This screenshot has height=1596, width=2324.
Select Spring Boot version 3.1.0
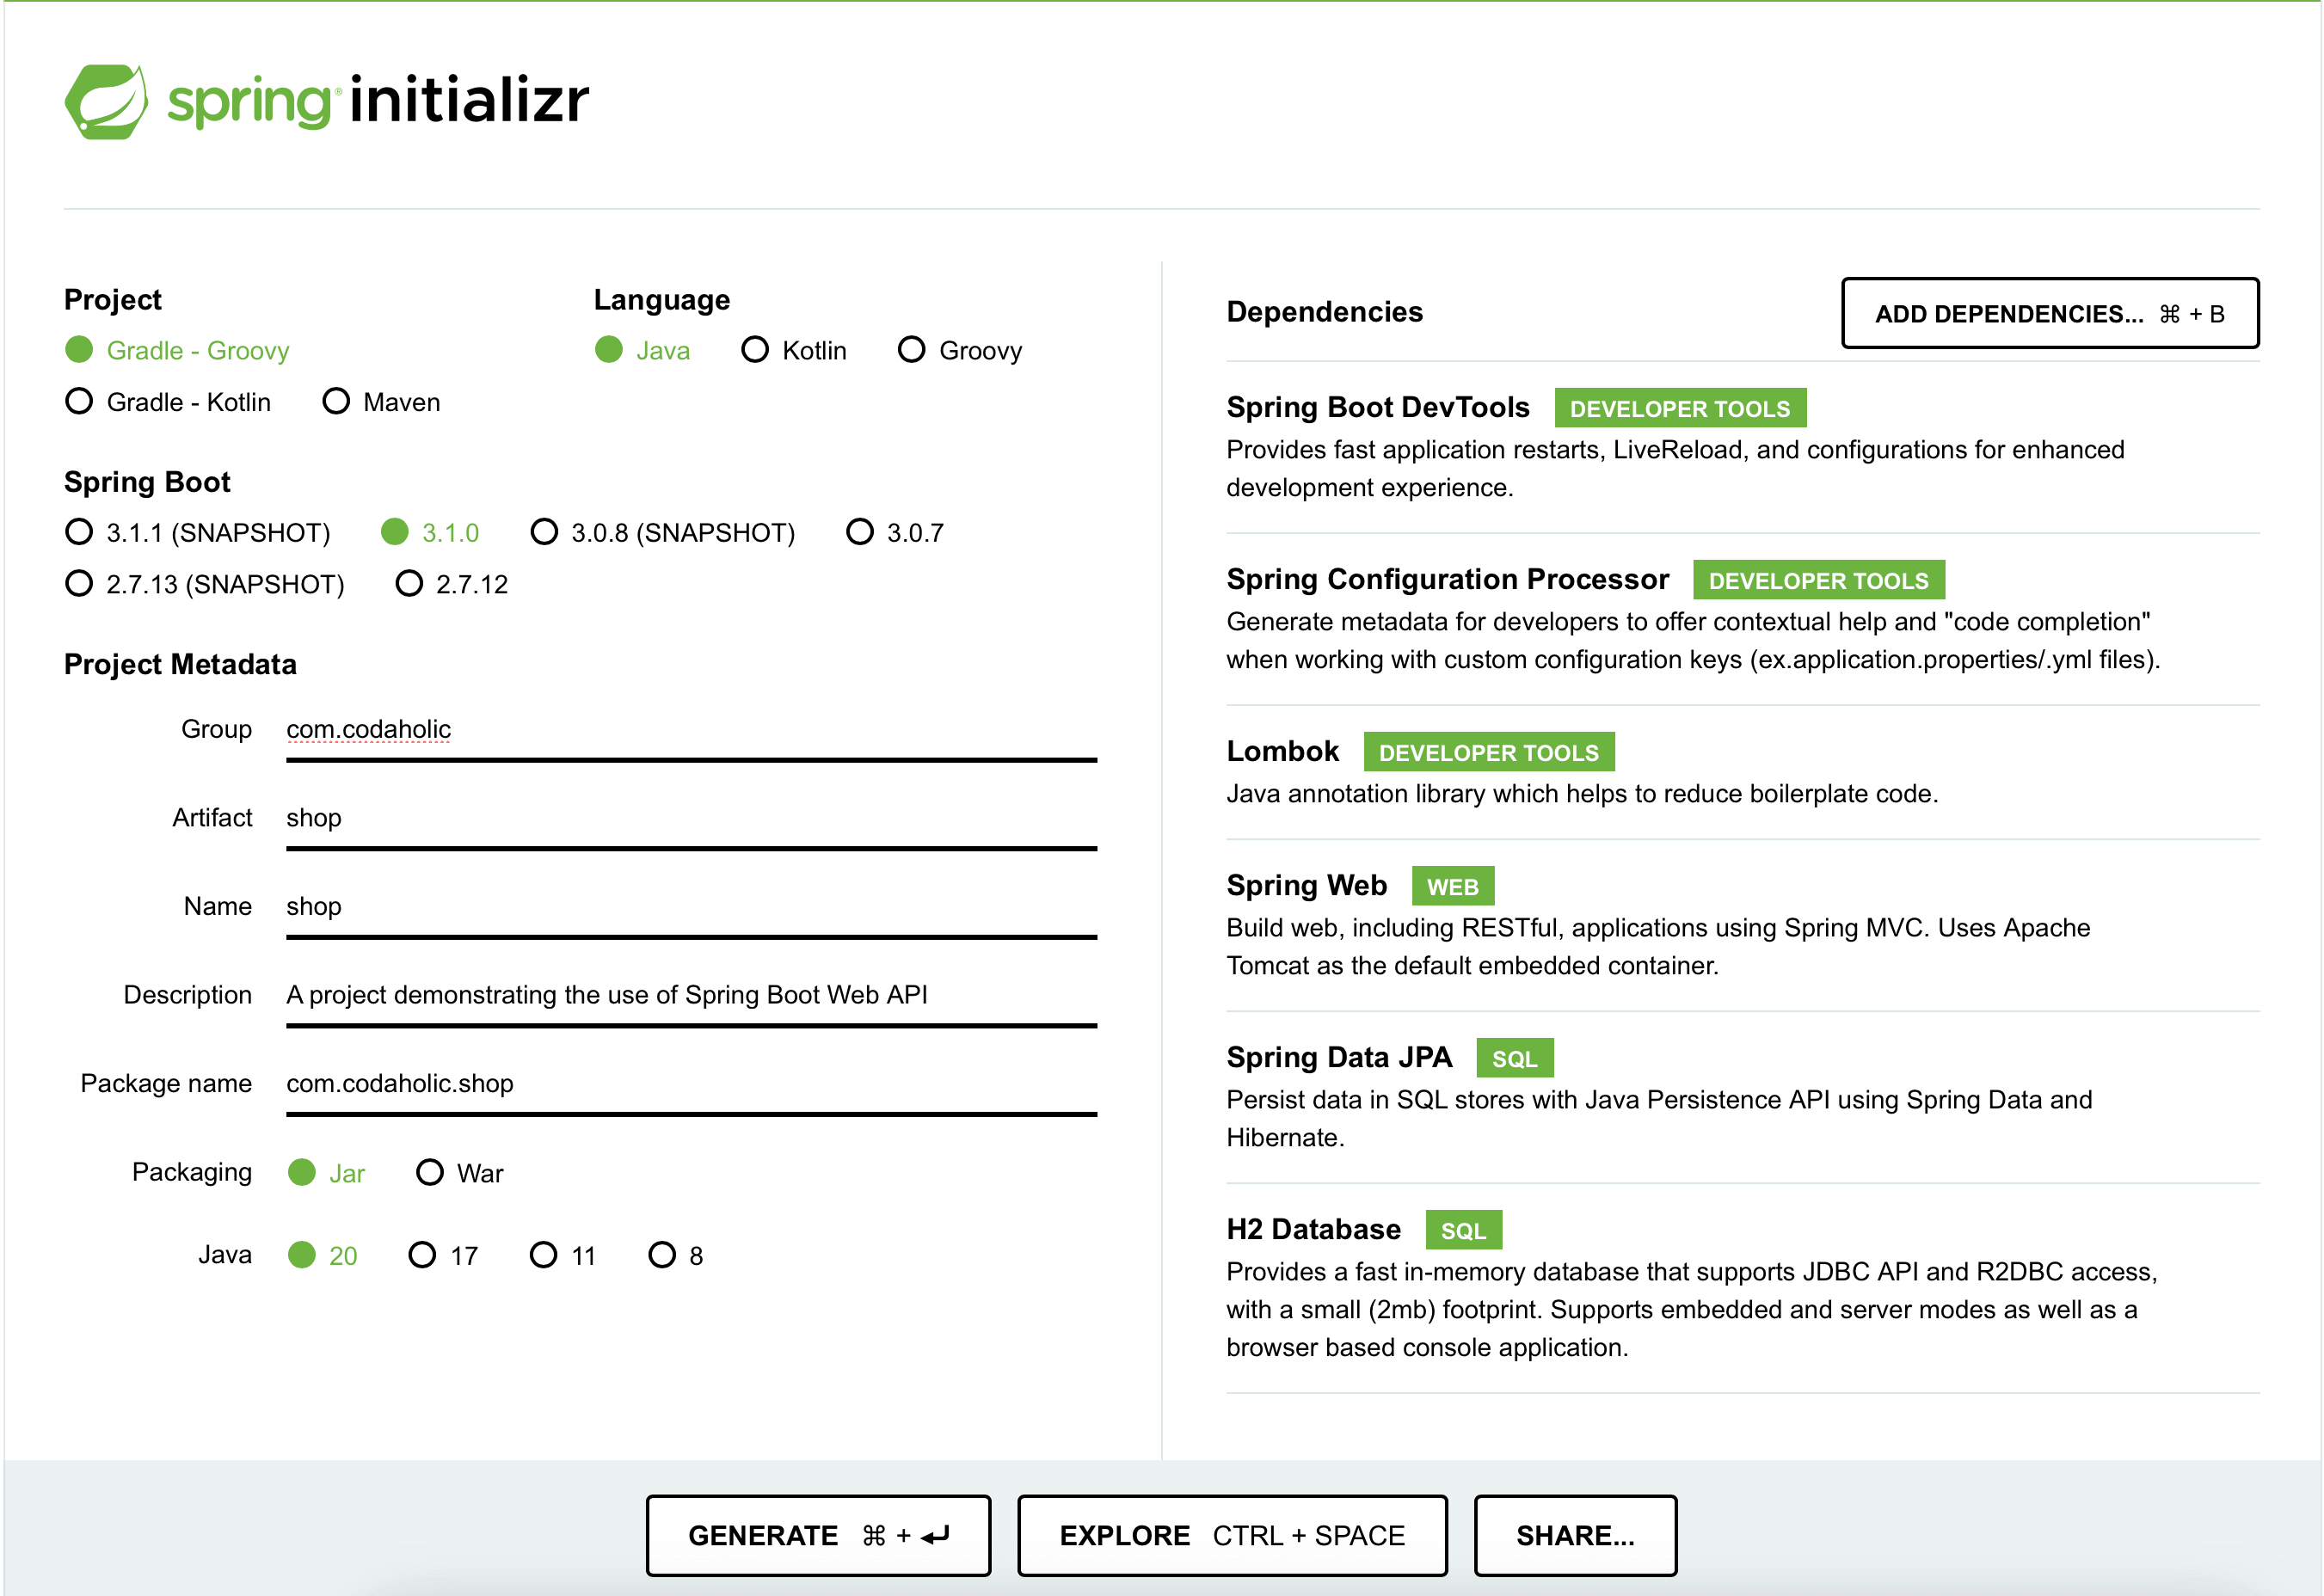pos(430,533)
